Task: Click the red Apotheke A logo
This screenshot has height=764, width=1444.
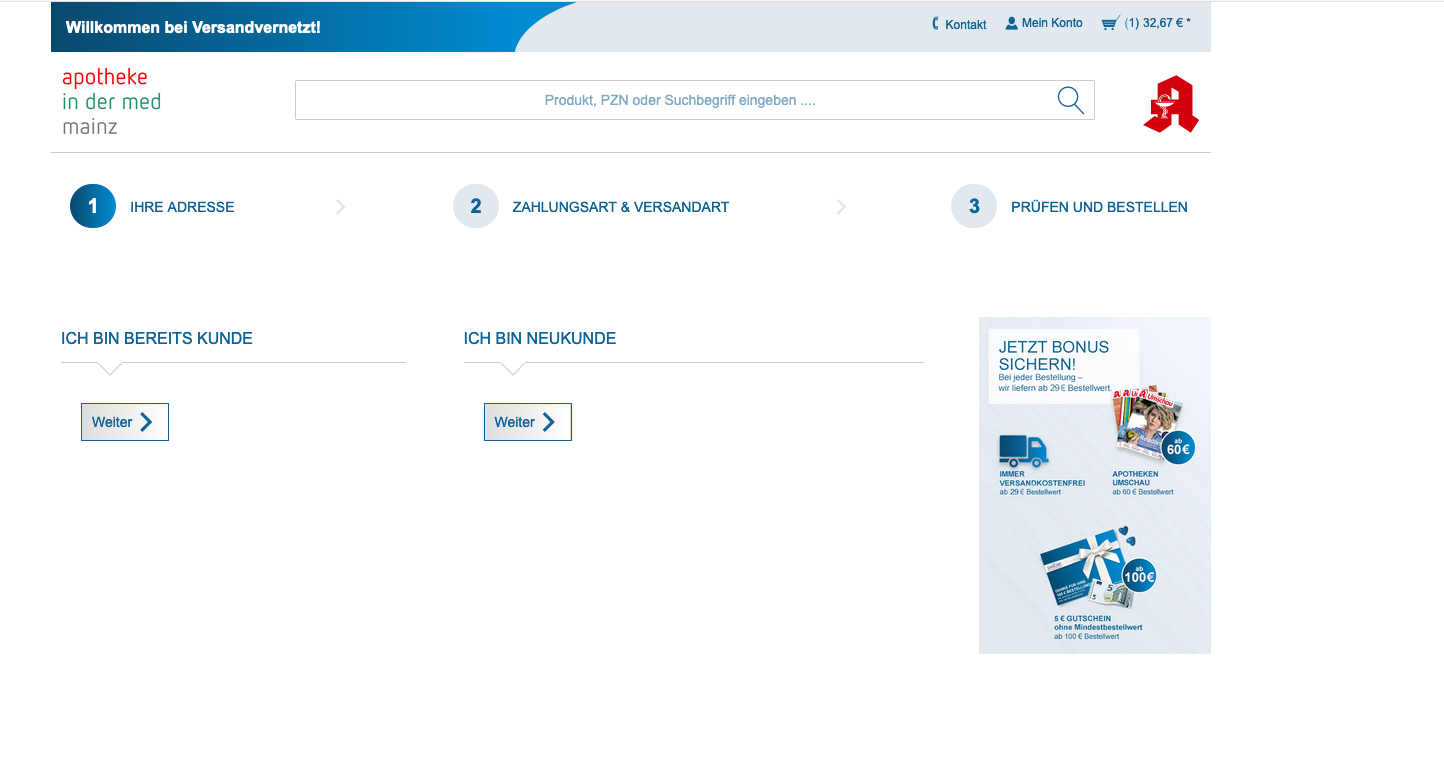Action: [x=1171, y=104]
